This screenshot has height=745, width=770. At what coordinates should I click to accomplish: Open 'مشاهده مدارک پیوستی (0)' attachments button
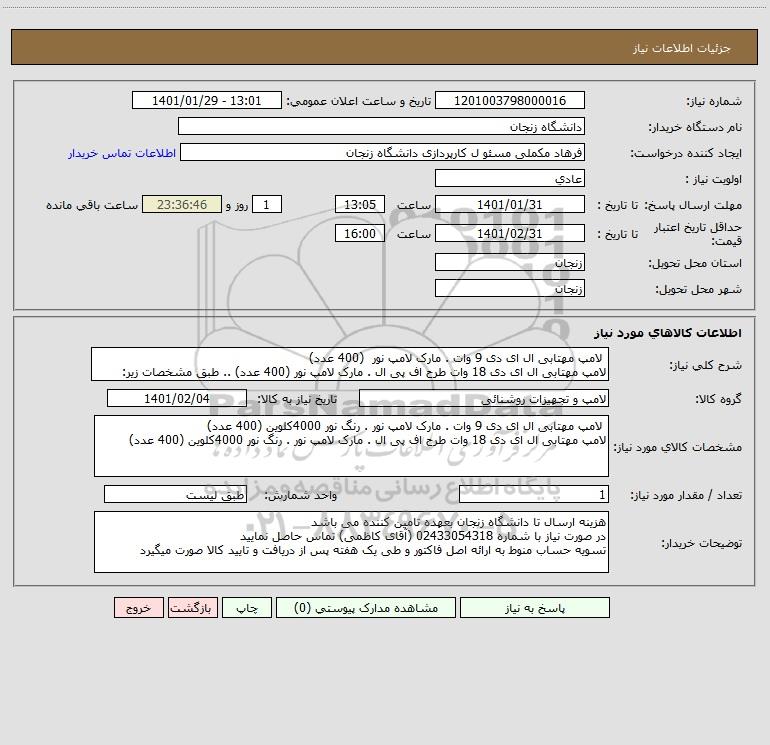(366, 607)
